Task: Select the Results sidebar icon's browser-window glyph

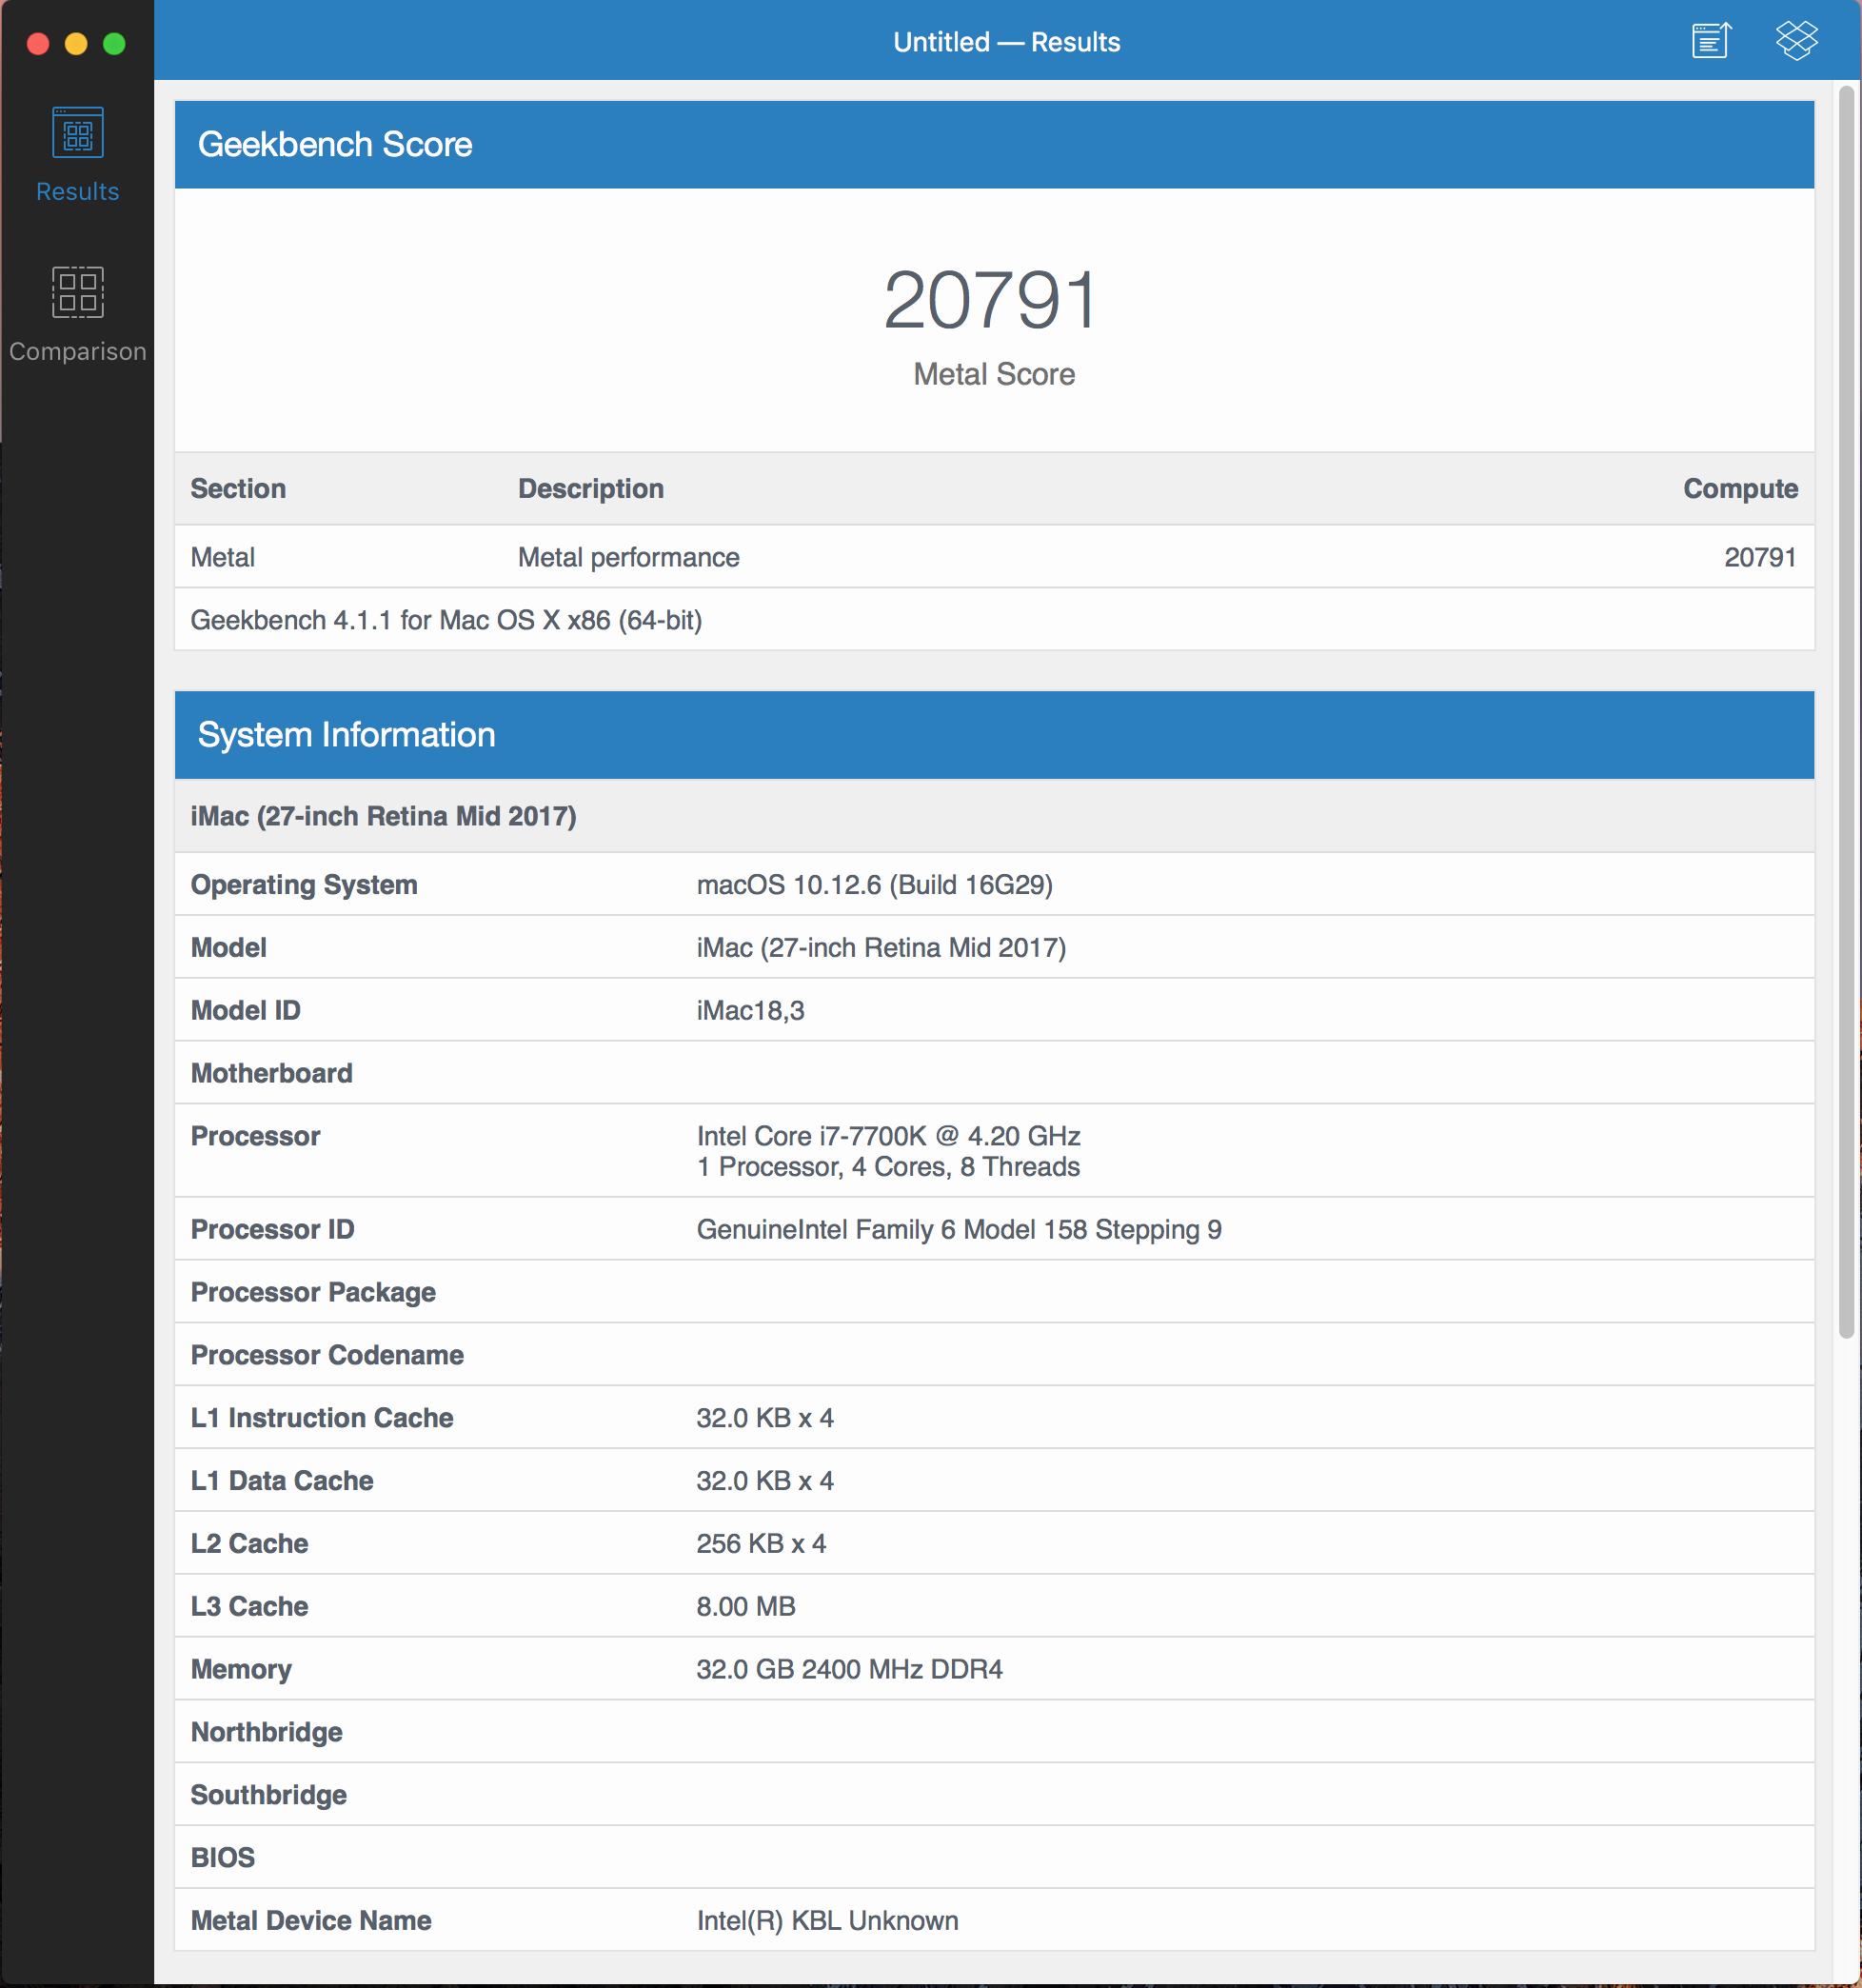Action: [x=76, y=130]
